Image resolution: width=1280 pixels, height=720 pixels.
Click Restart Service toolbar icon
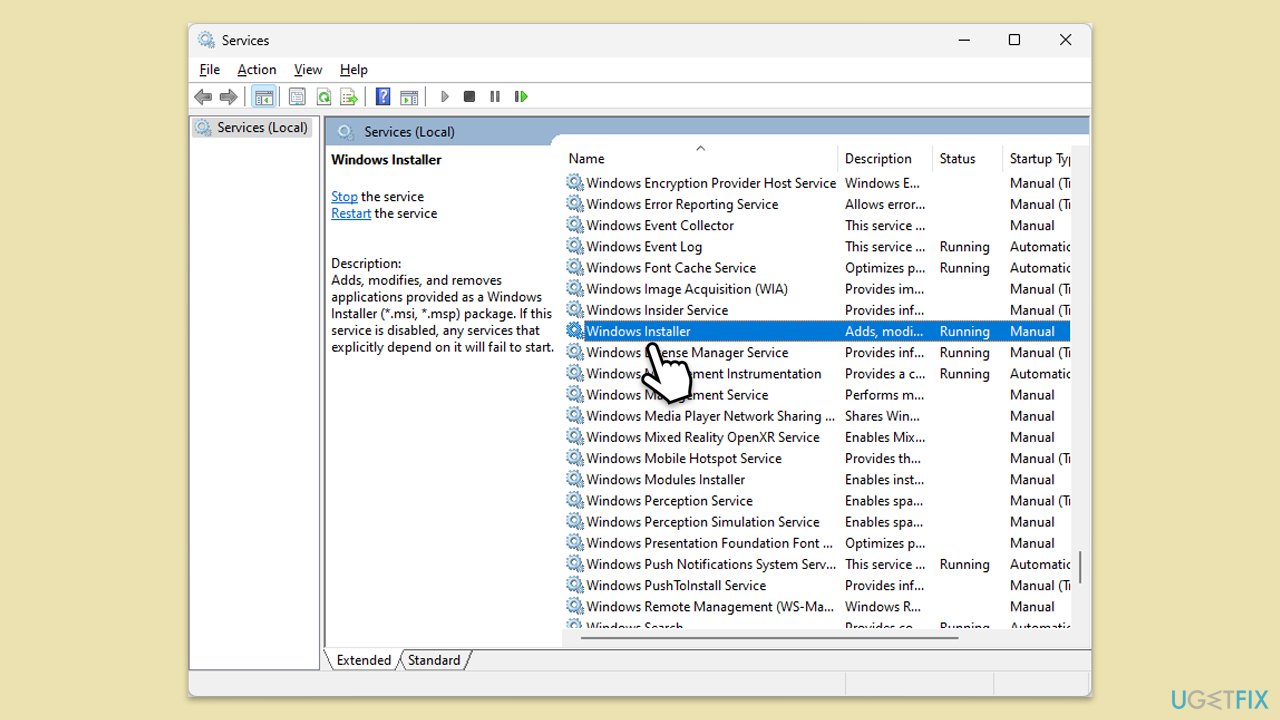coord(521,97)
